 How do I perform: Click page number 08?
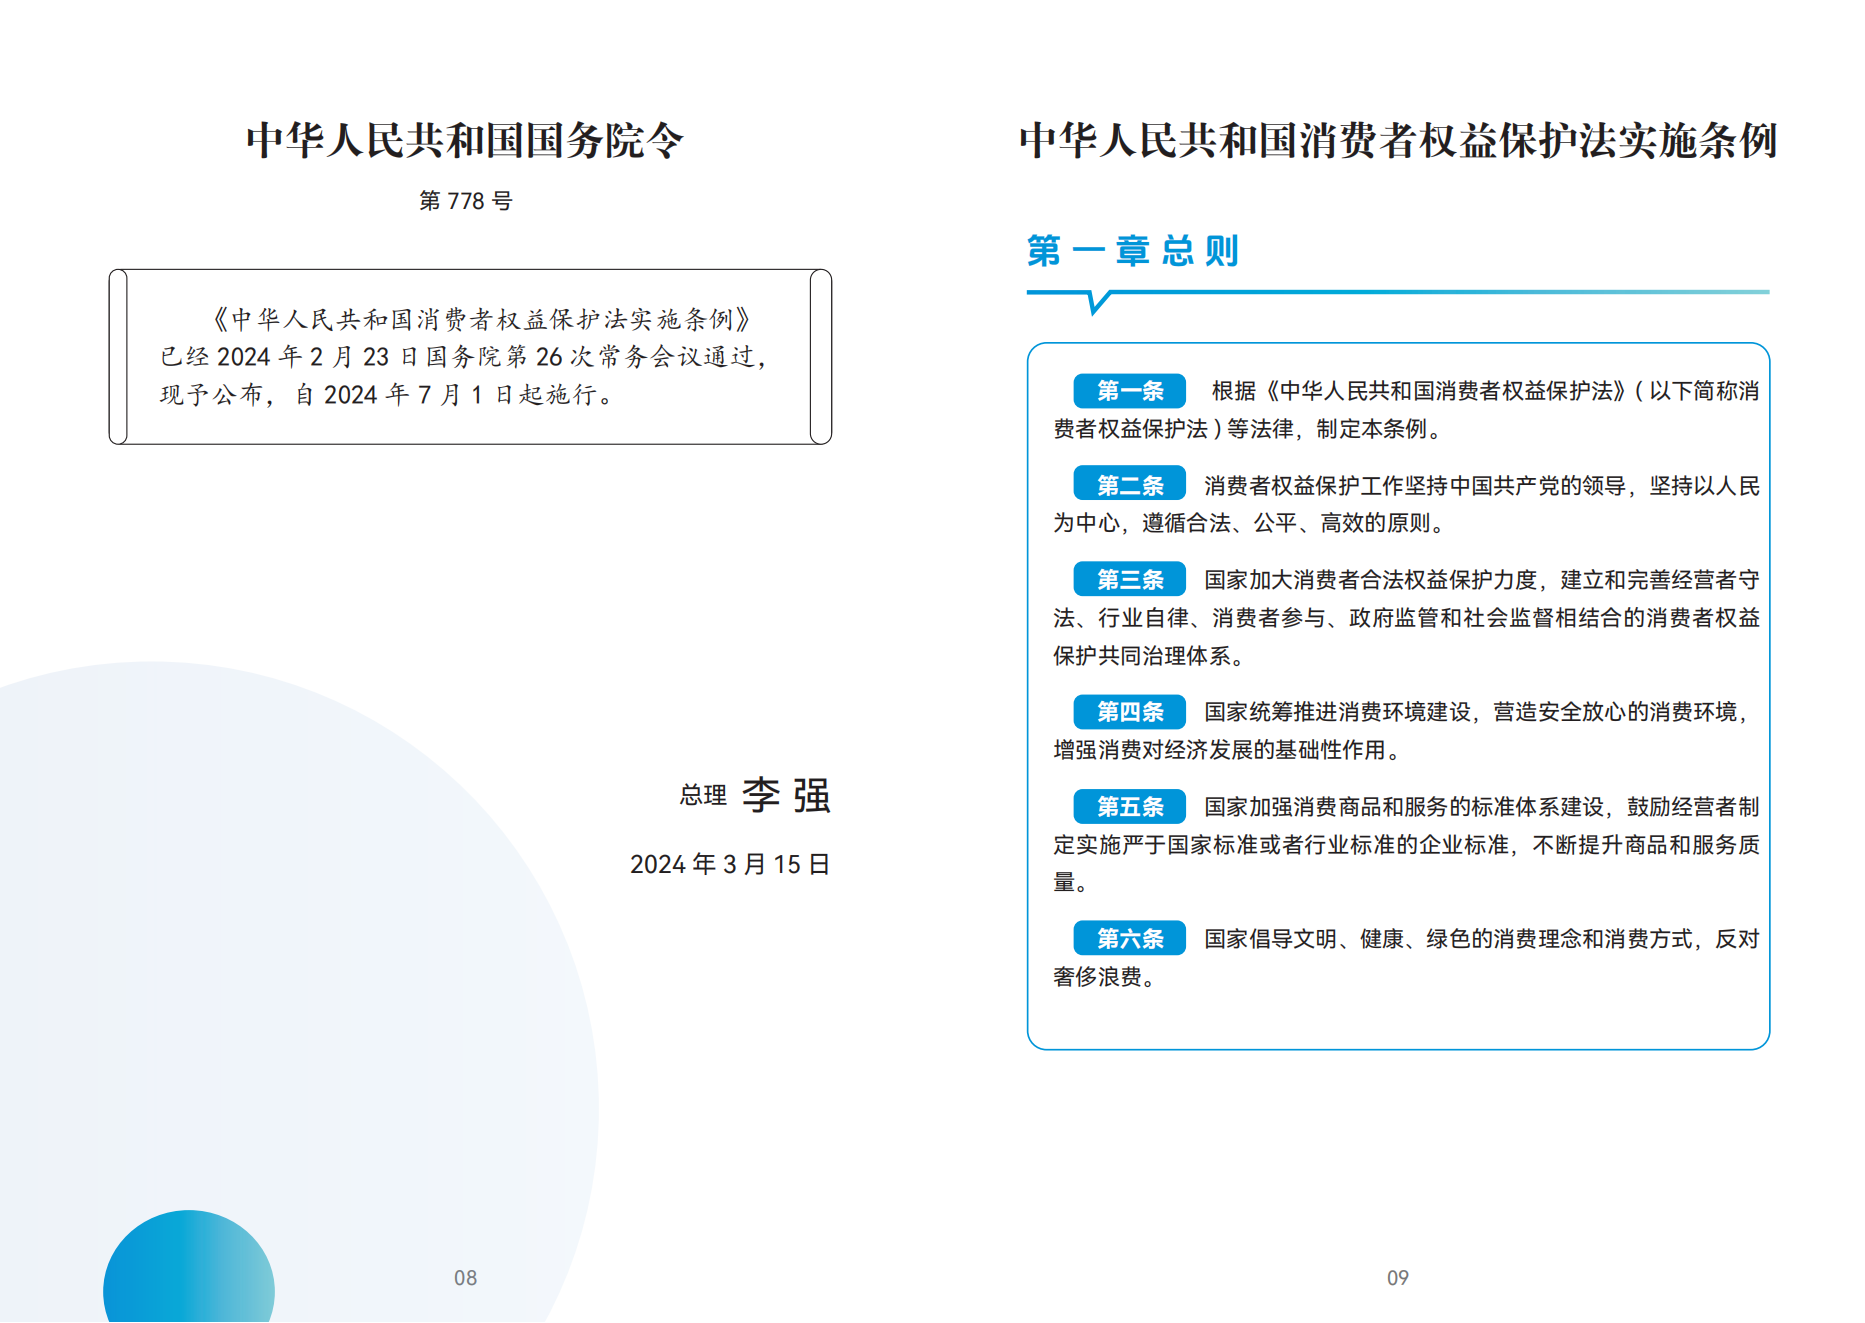pyautogui.click(x=465, y=1278)
